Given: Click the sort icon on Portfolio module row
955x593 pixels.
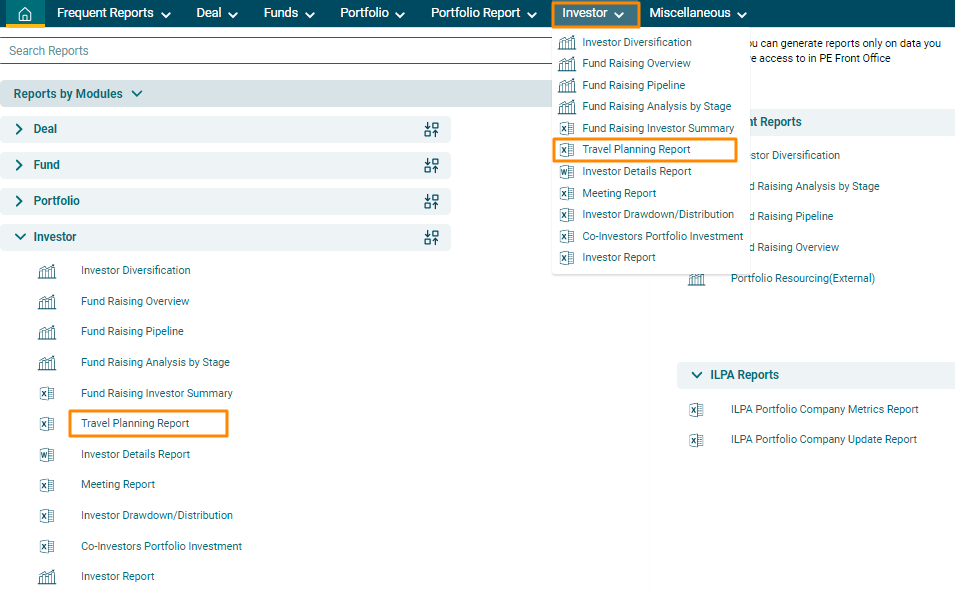Looking at the screenshot, I should (x=431, y=201).
